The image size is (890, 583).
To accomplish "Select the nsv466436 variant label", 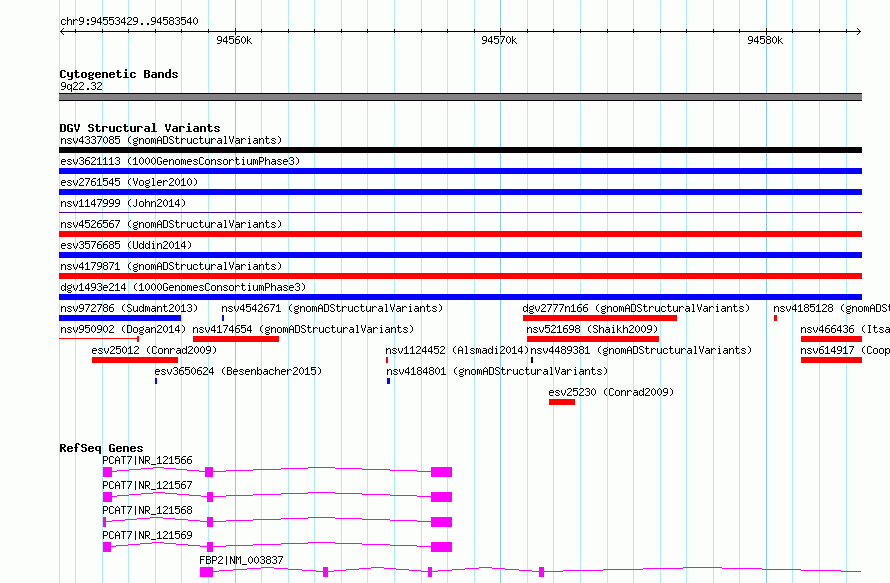I will [845, 329].
